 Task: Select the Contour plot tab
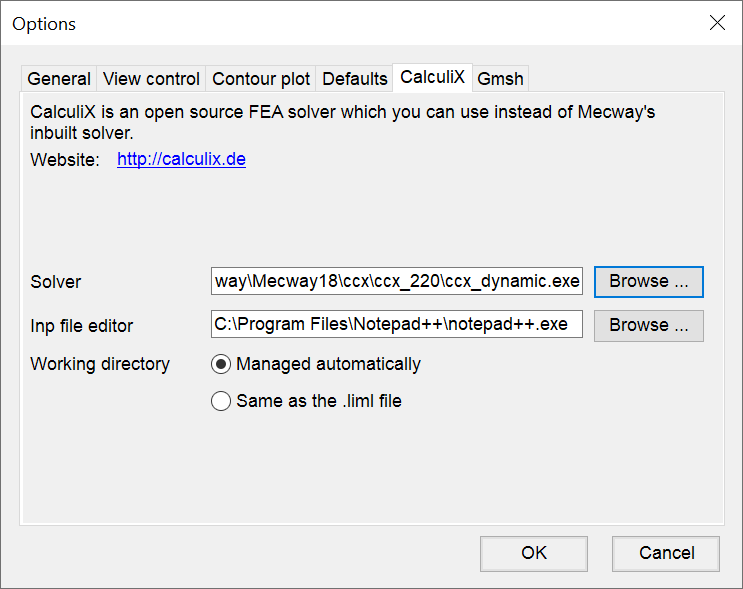pos(261,79)
